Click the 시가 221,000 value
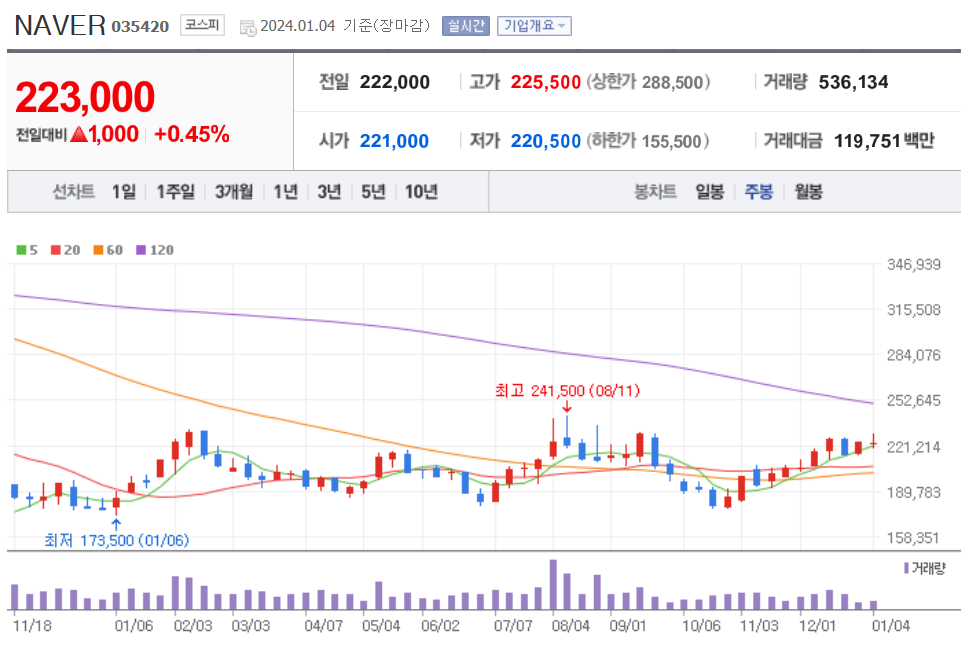 [394, 141]
